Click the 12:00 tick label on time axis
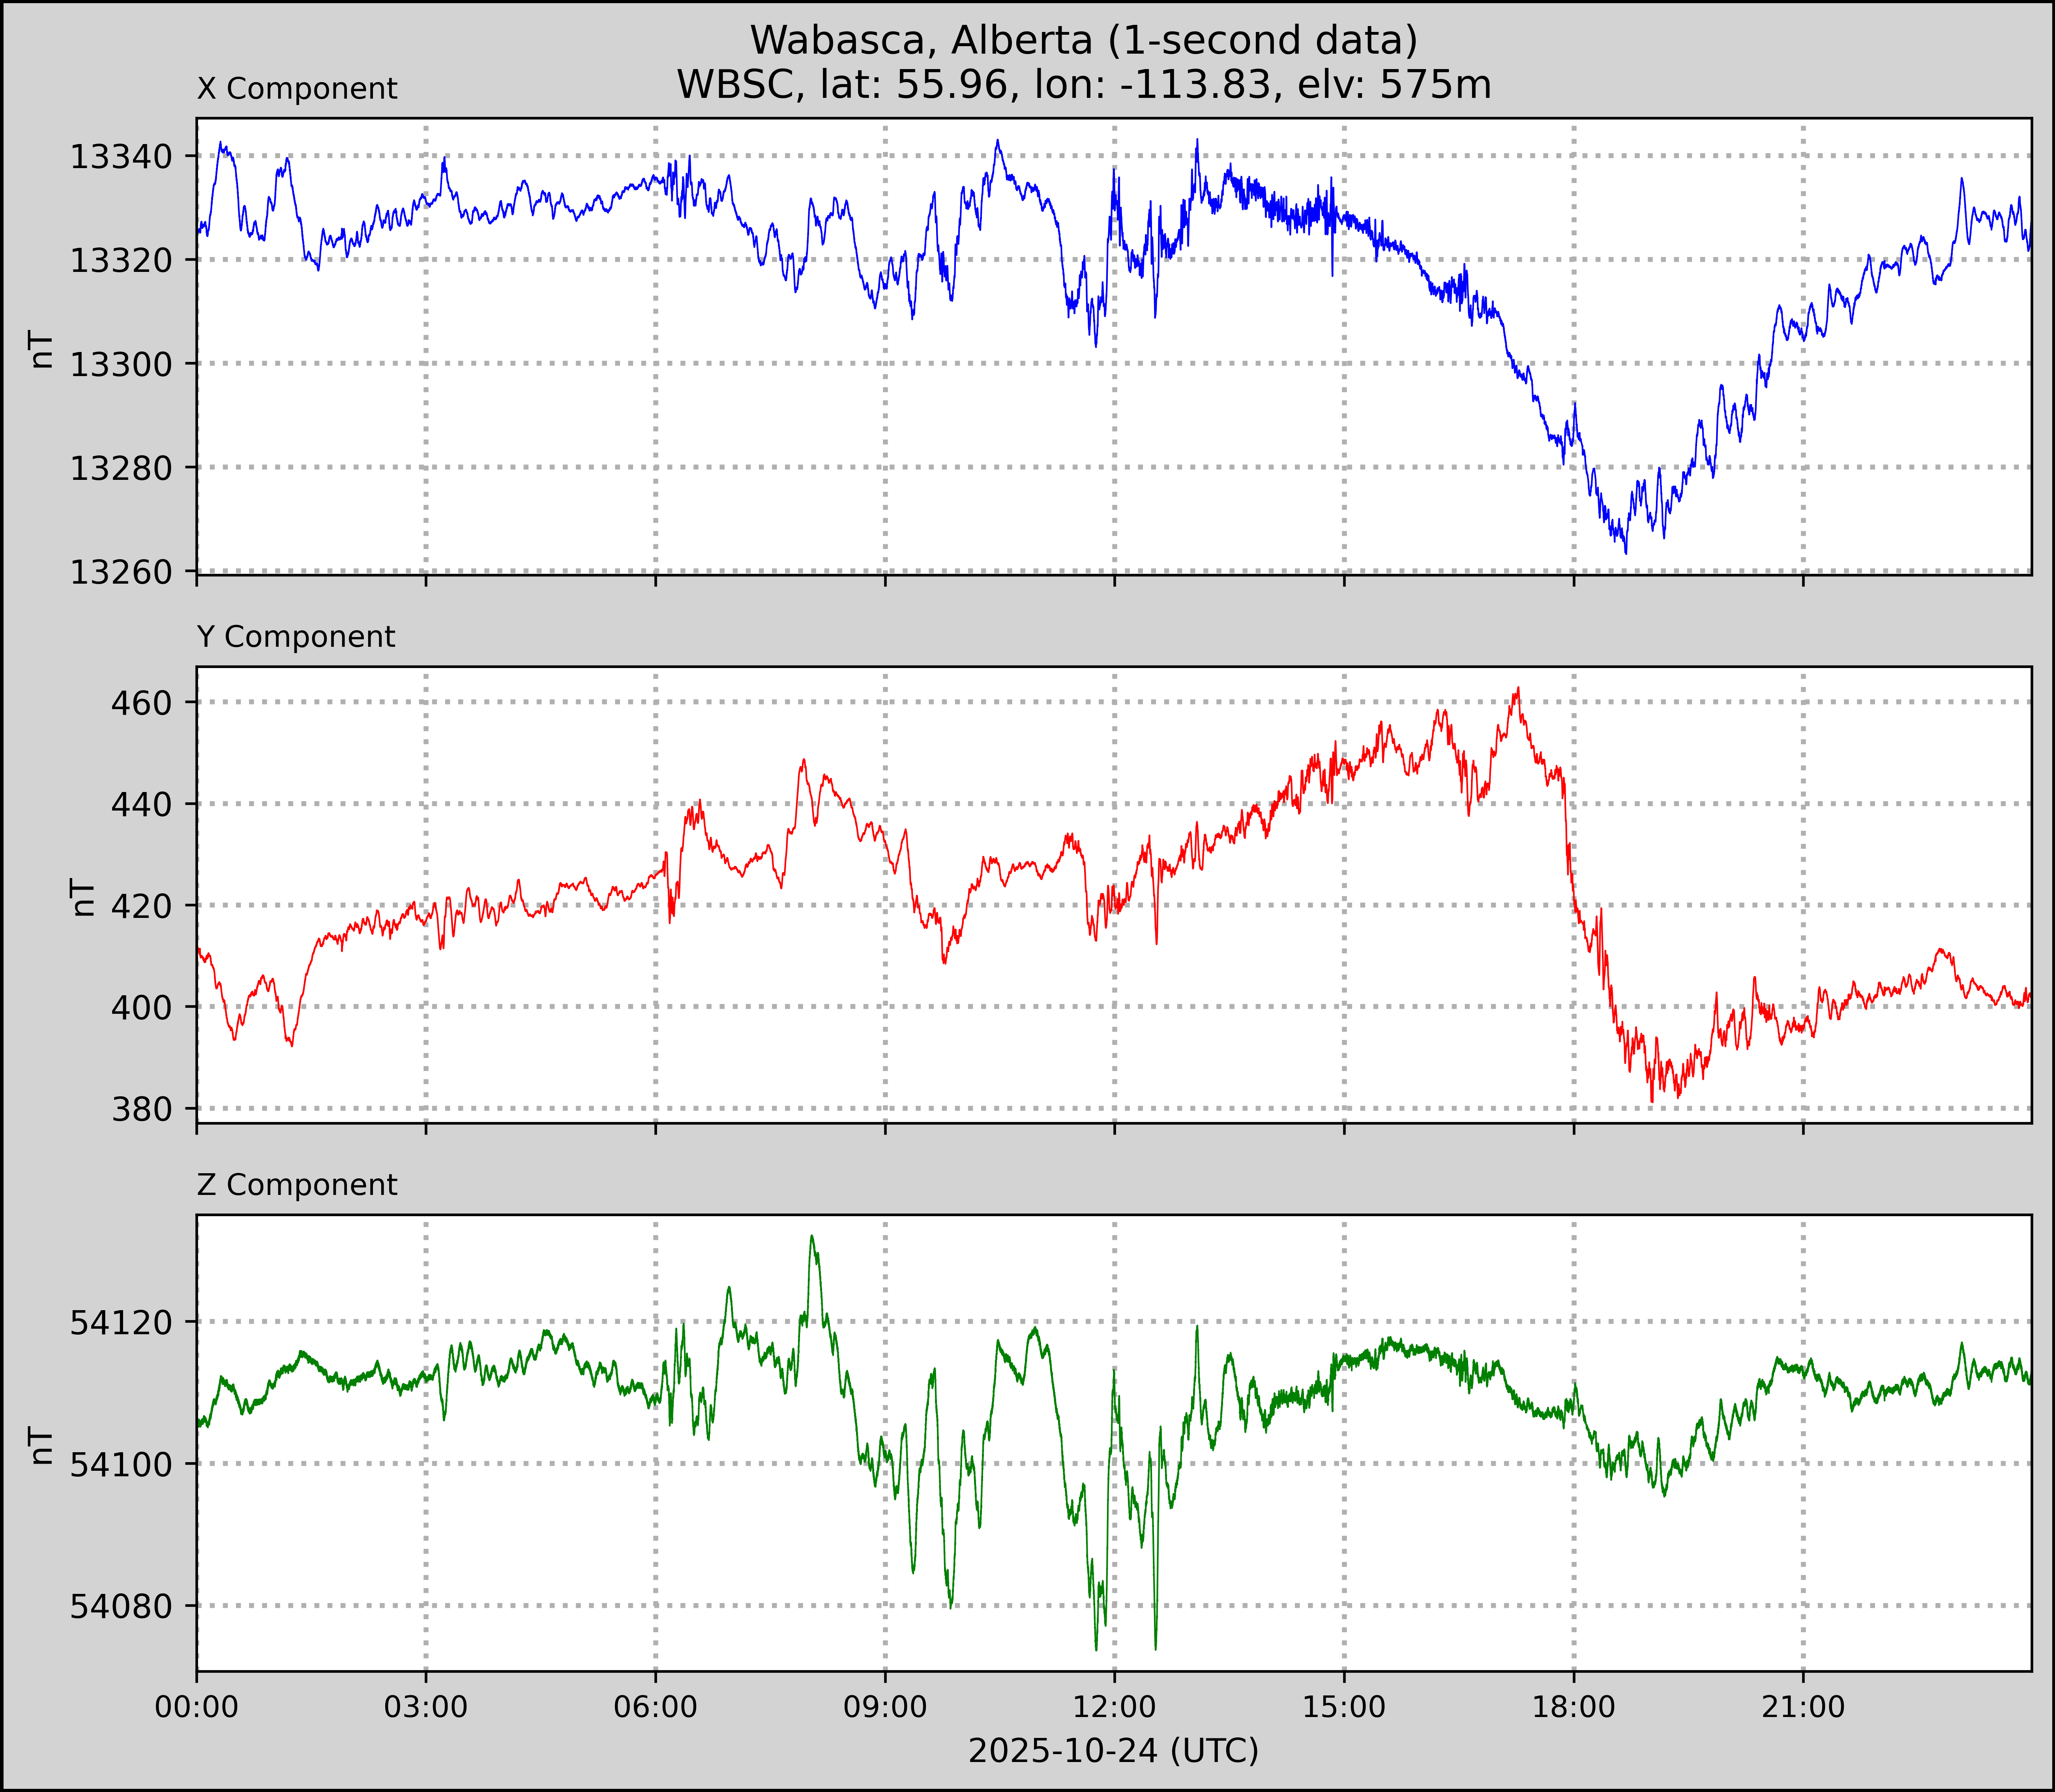The image size is (2055, 1792). click(x=1114, y=1706)
